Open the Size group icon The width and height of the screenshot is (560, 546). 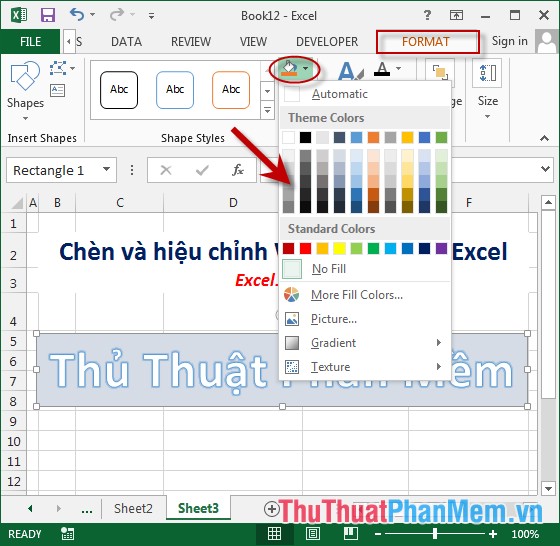(x=488, y=73)
